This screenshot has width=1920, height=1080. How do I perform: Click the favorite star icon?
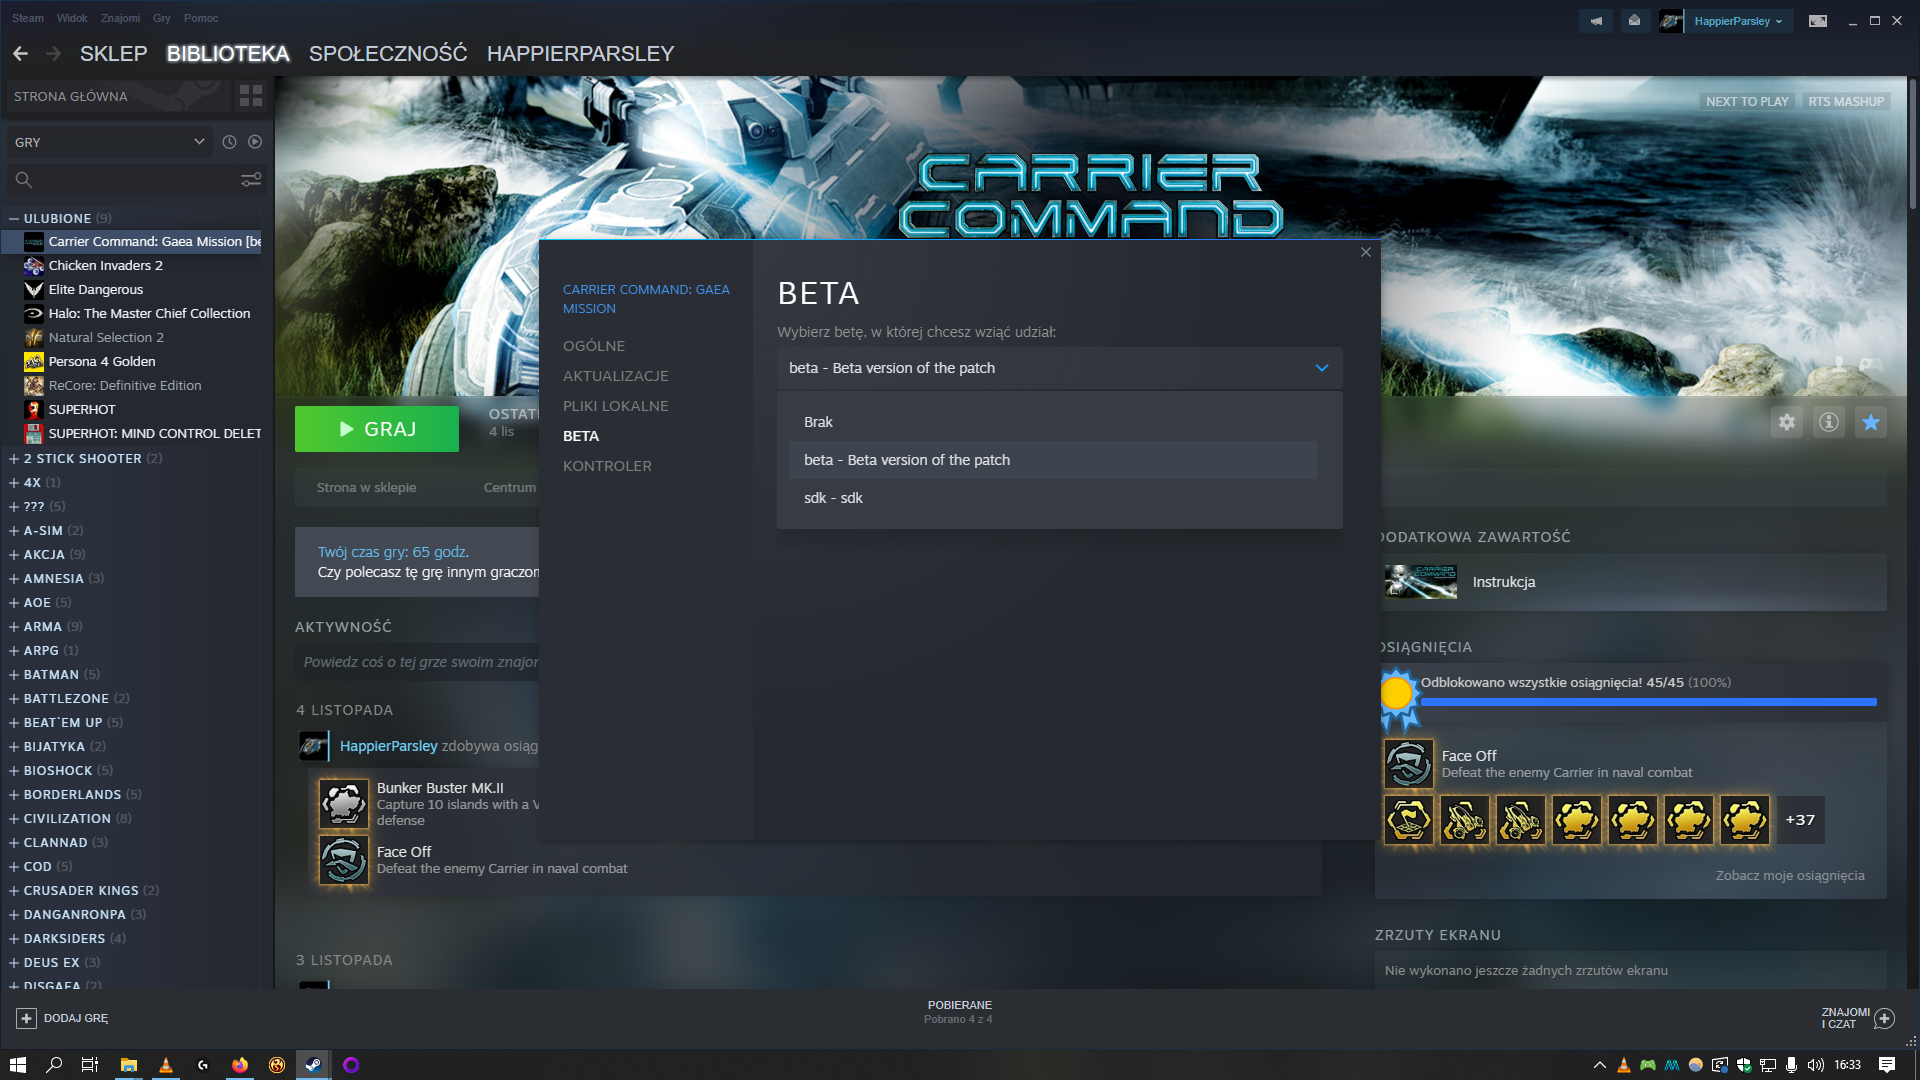coord(1870,422)
